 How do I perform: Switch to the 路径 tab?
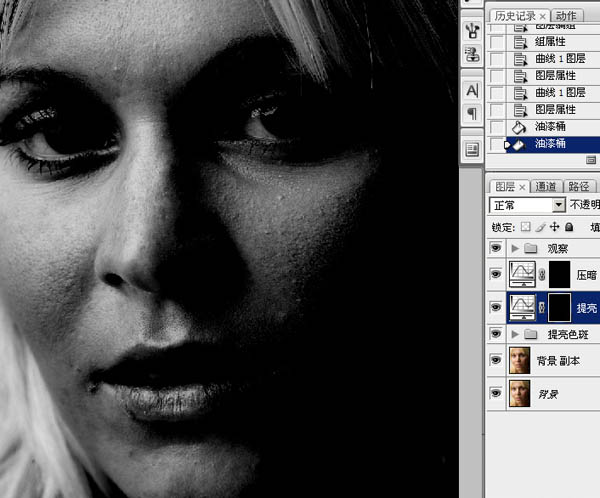(579, 187)
